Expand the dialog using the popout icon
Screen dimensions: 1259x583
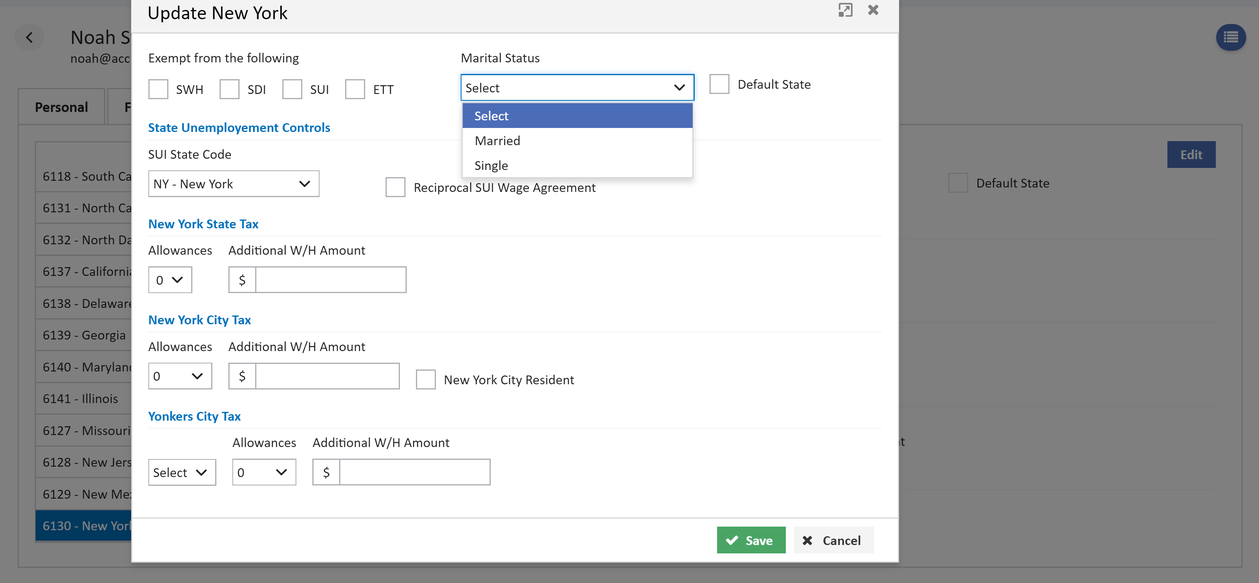[x=845, y=10]
